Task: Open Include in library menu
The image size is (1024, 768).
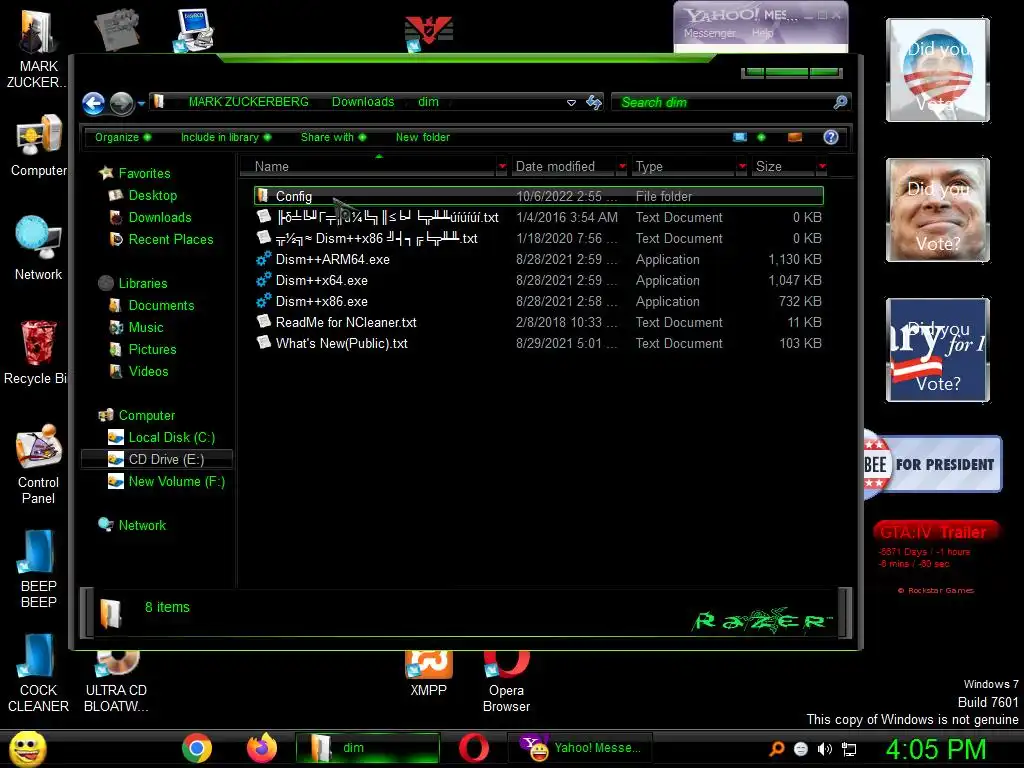Action: point(225,137)
